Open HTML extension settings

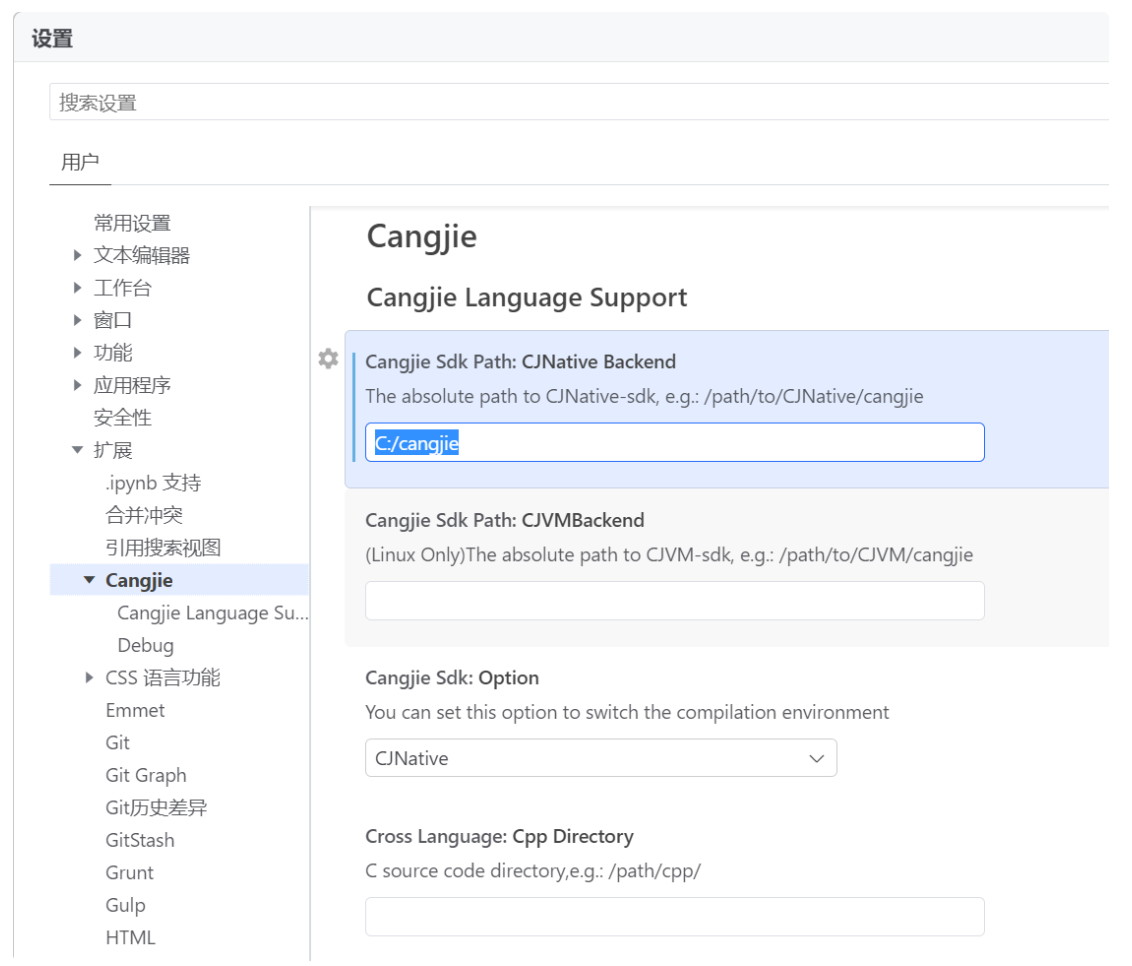pos(131,938)
